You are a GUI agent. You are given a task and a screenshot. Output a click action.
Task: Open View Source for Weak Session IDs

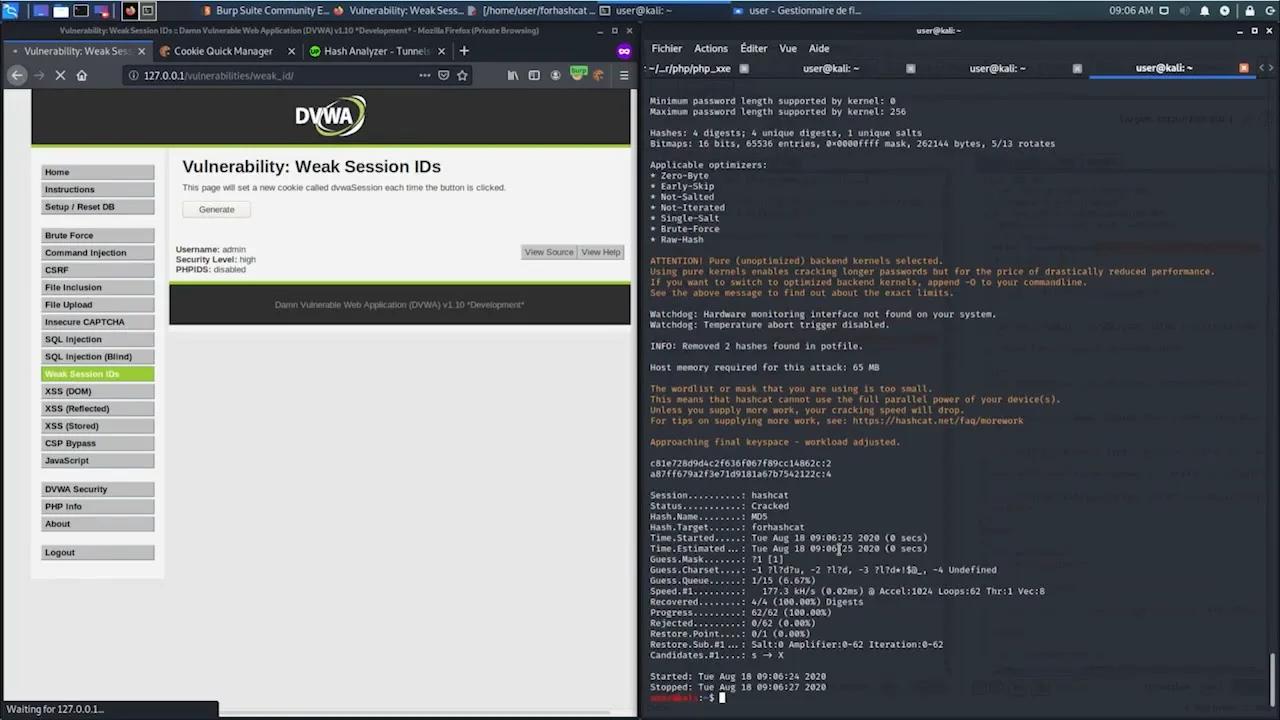click(548, 252)
